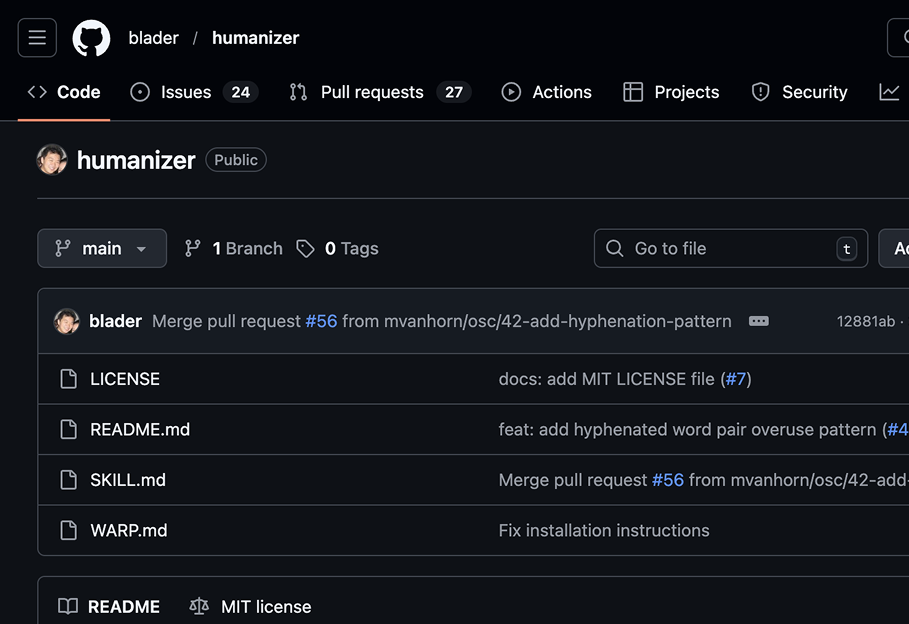Select the SKILL.md file
The image size is (909, 624).
(127, 480)
